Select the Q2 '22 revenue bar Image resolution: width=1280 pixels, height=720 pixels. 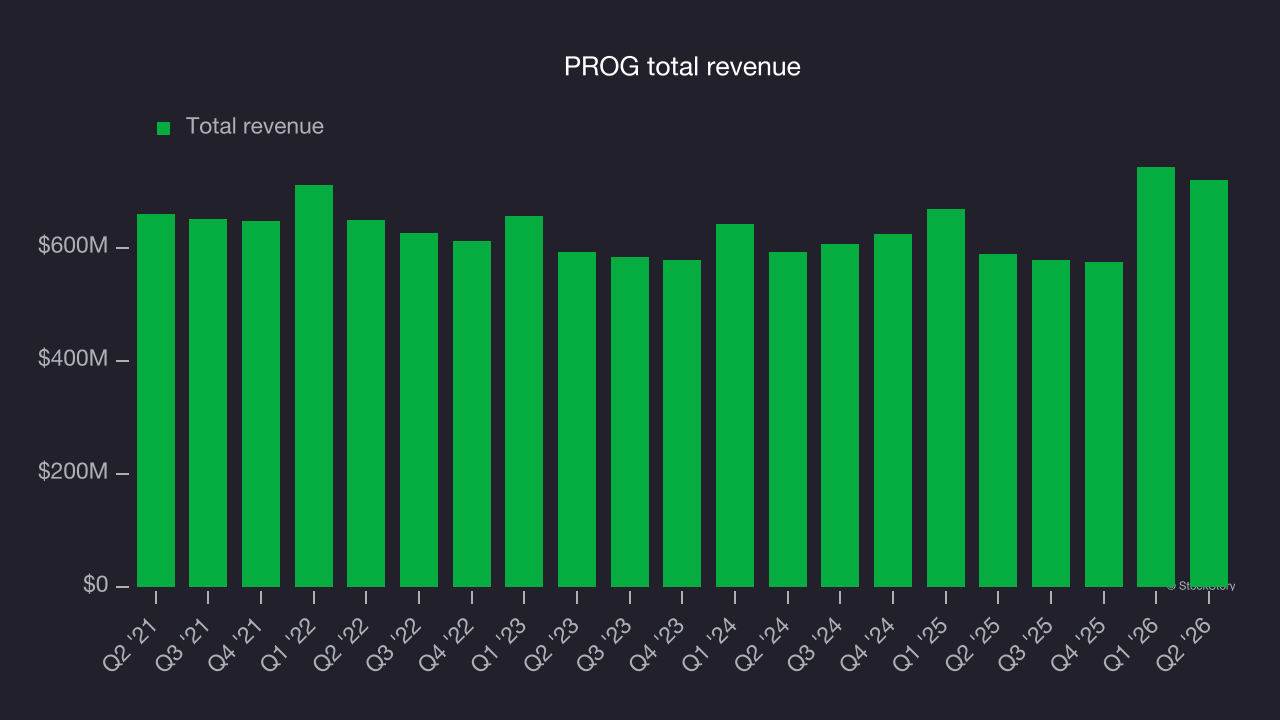(366, 403)
